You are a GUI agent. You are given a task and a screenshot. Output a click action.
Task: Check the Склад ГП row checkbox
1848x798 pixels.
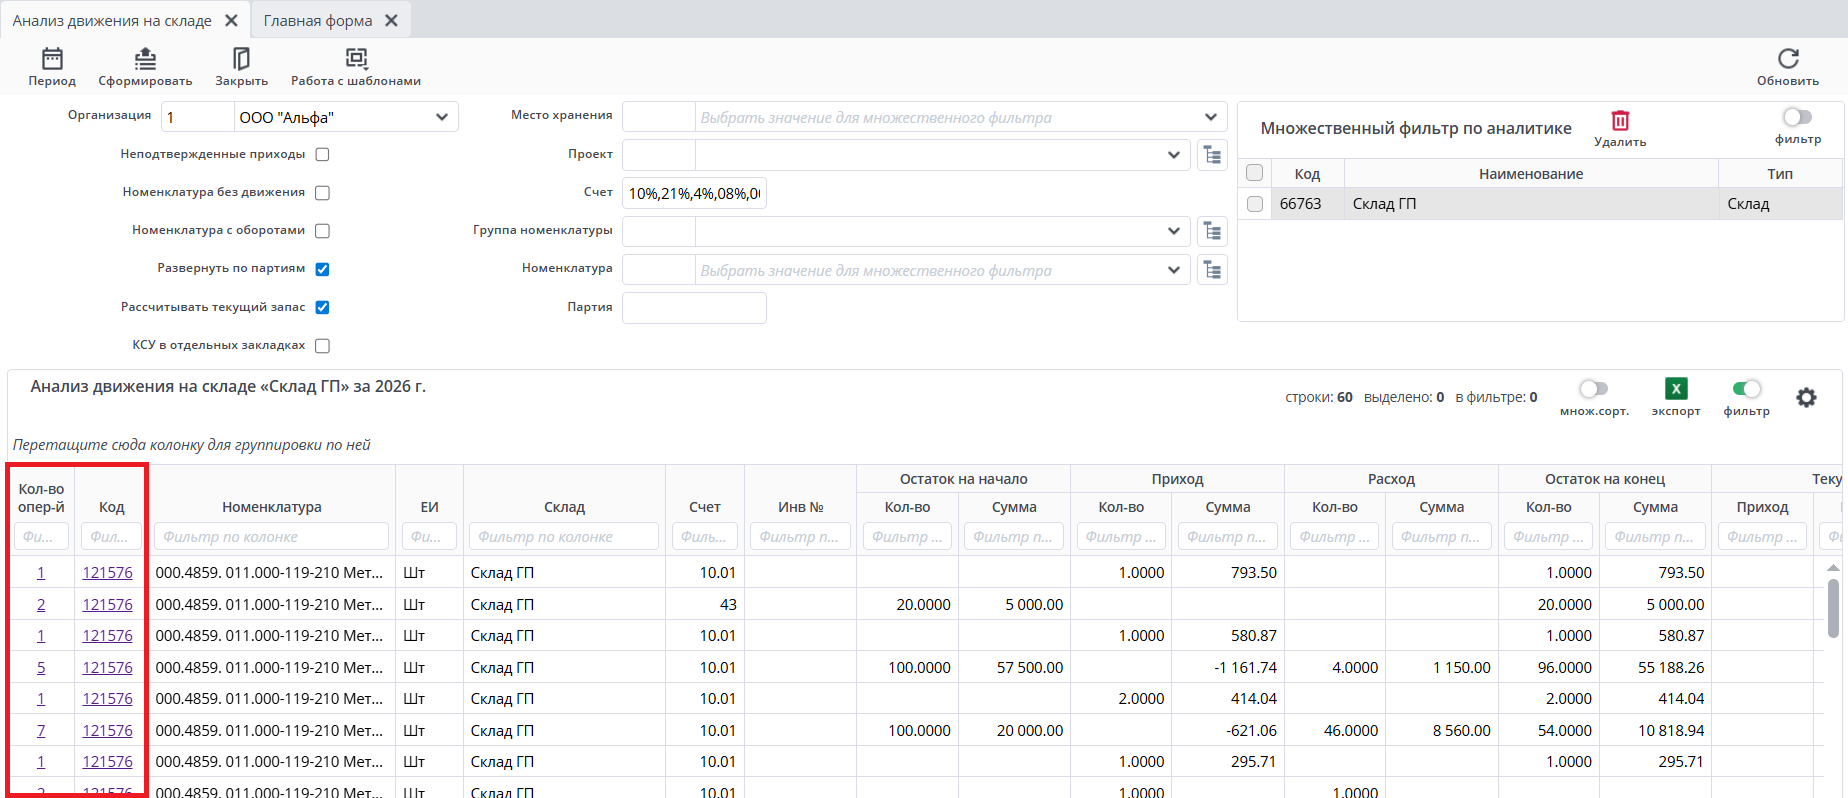click(x=1255, y=204)
